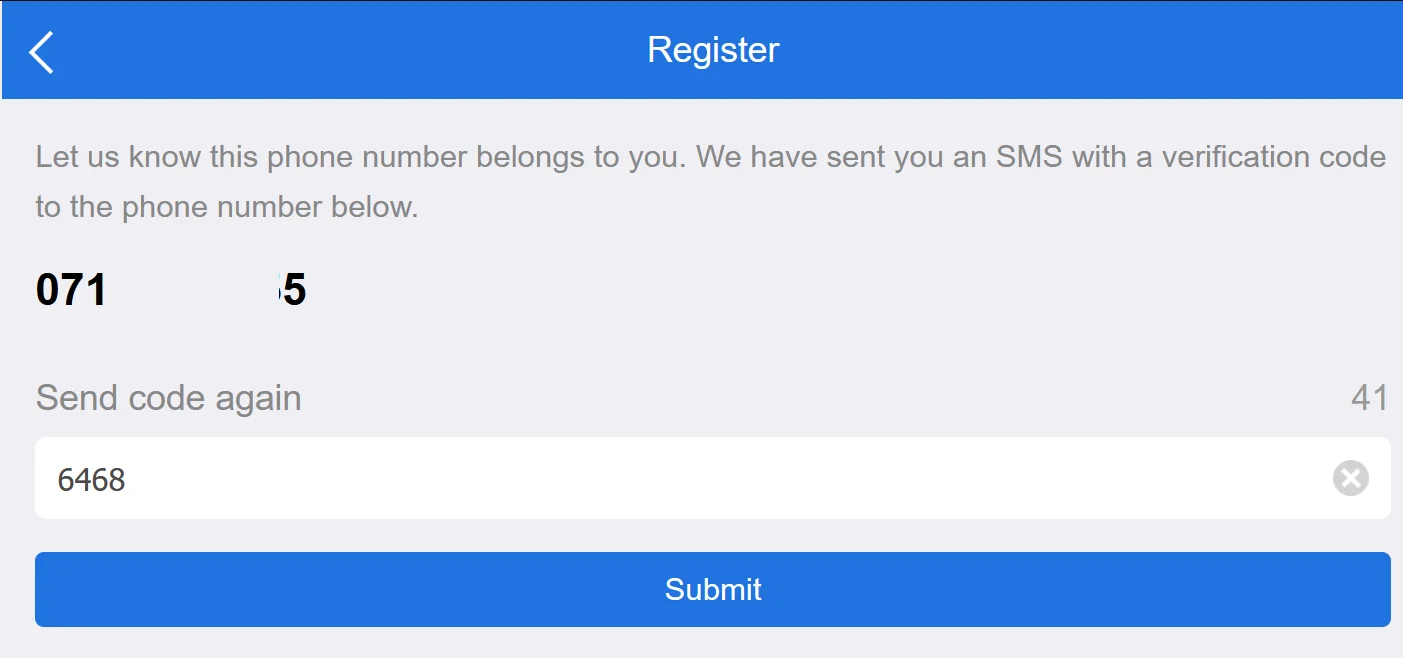Select the displayed phone number starting 071
The width and height of the screenshot is (1403, 658).
coord(171,291)
